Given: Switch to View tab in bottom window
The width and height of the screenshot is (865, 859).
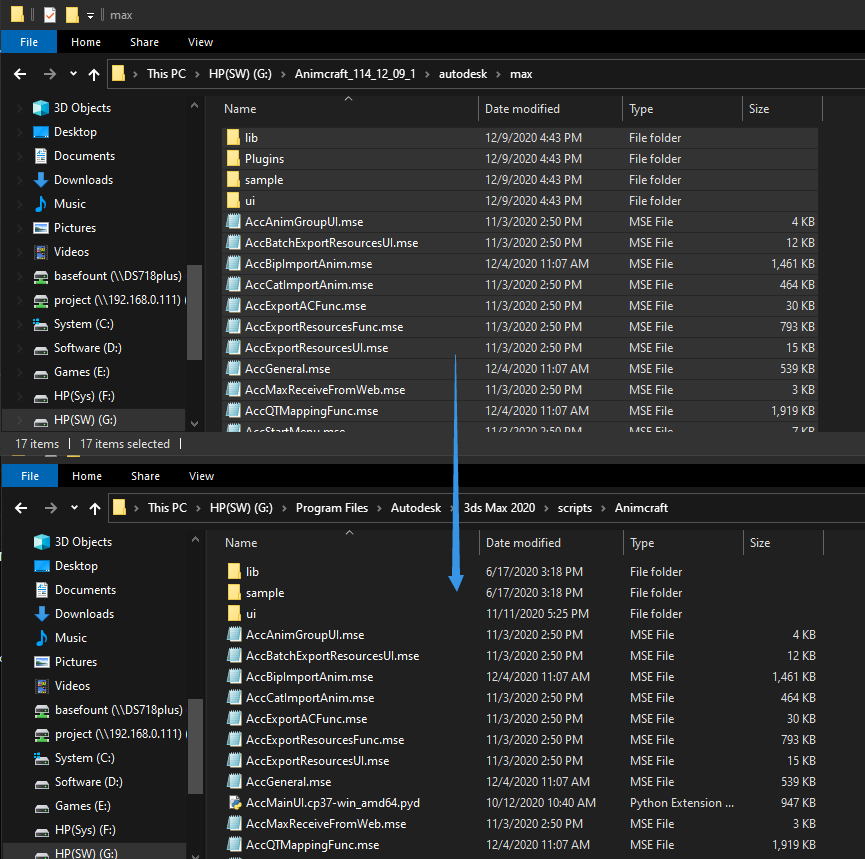Looking at the screenshot, I should [201, 476].
